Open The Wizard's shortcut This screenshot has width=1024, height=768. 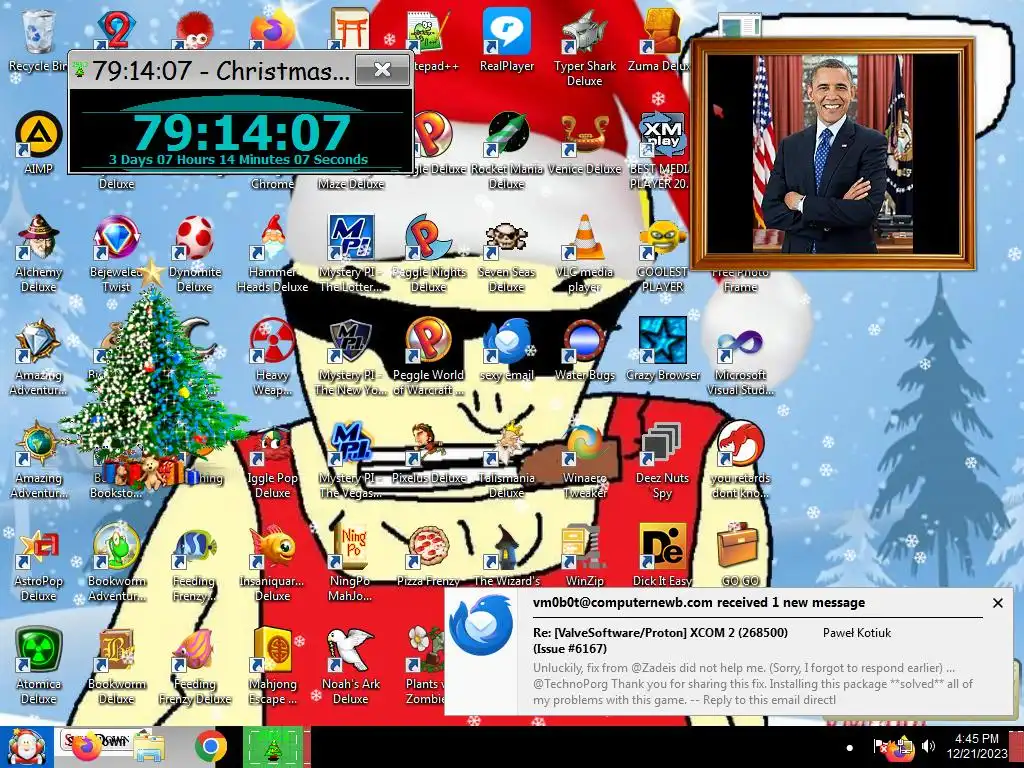click(x=507, y=556)
